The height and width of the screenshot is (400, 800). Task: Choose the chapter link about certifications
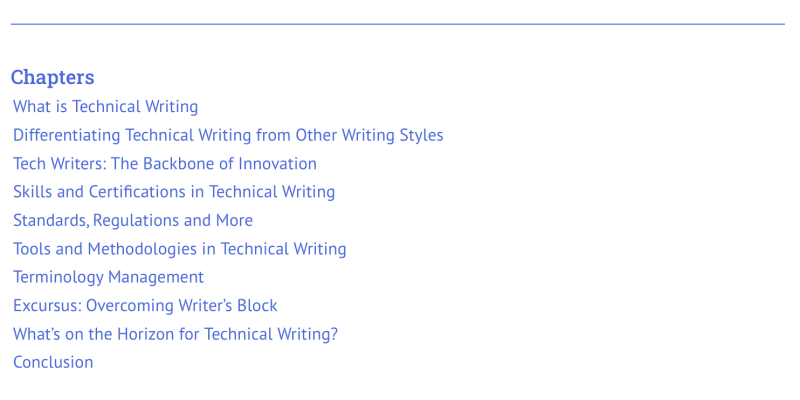[x=174, y=192]
